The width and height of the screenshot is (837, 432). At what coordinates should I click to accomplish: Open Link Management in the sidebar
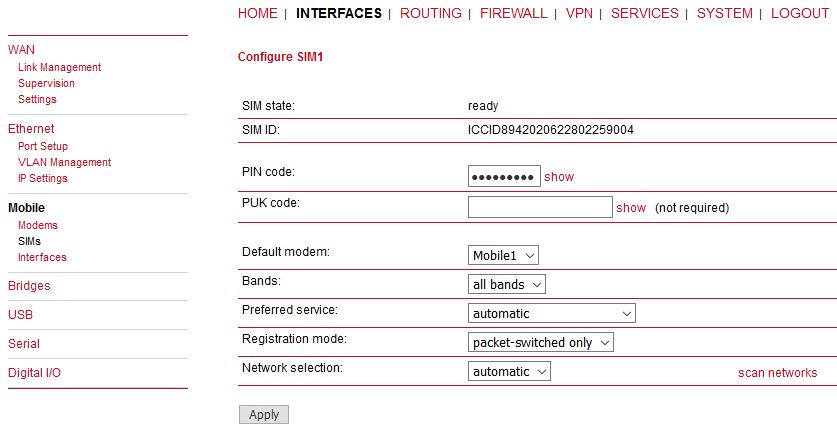coord(59,67)
